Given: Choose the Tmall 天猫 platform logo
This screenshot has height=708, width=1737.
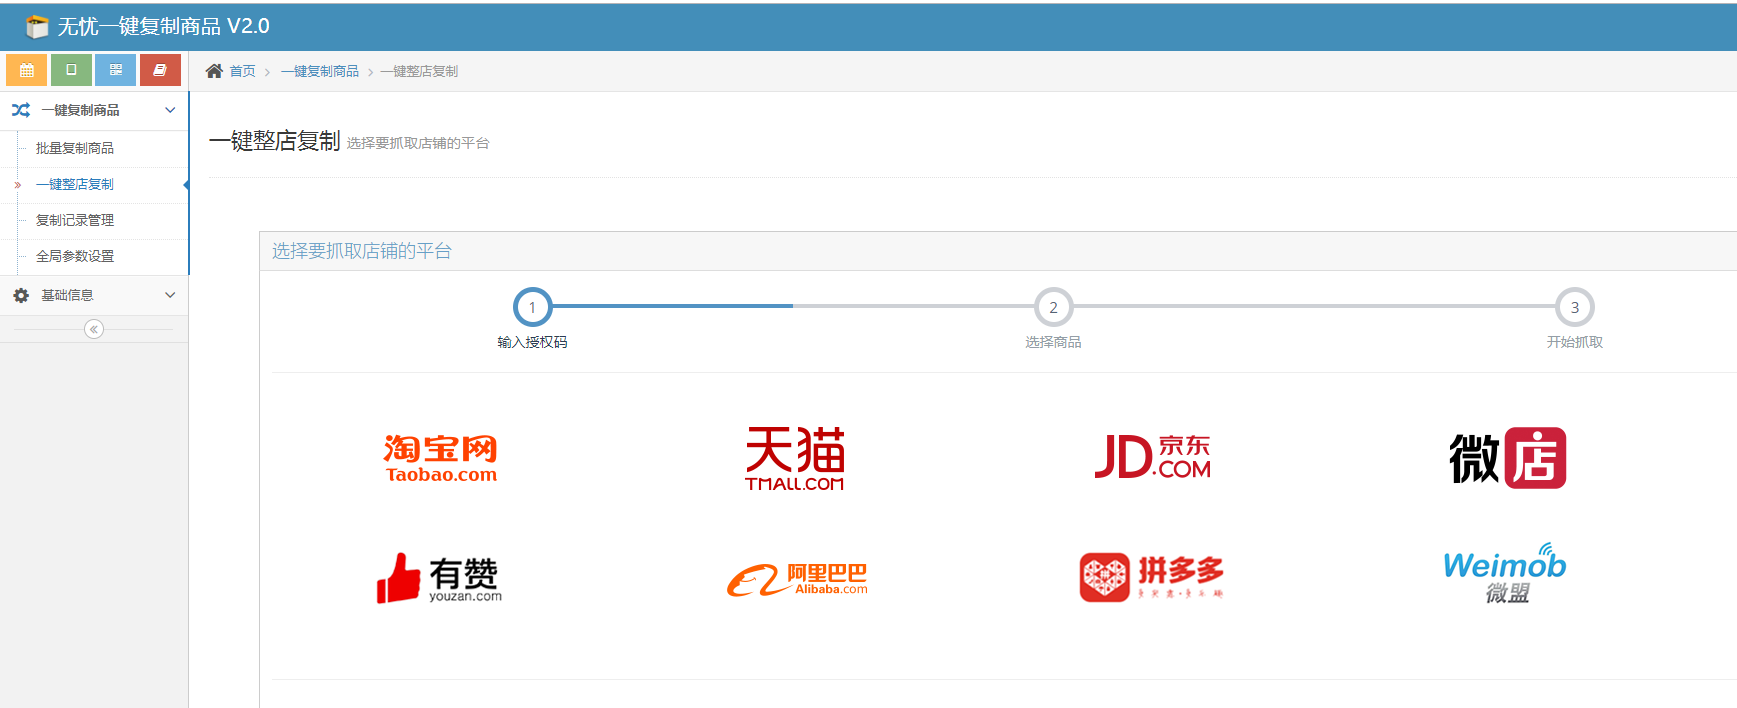Looking at the screenshot, I should pos(795,459).
